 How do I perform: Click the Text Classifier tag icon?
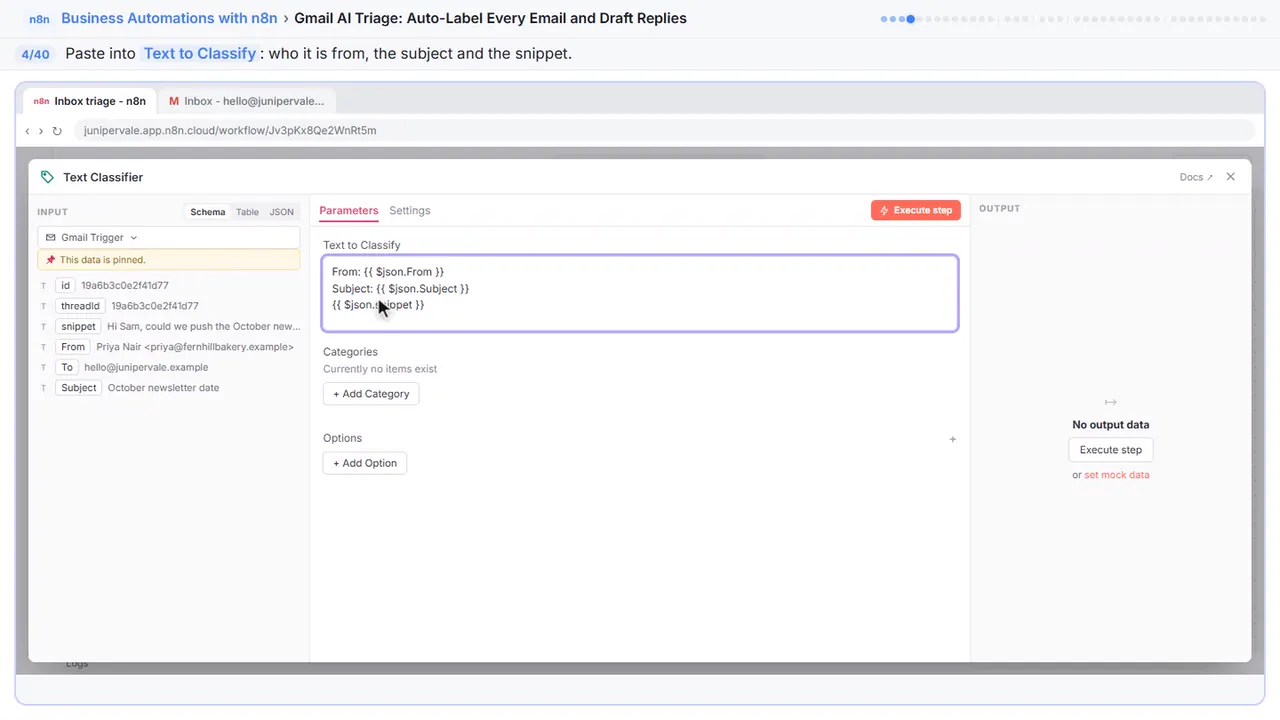pos(47,177)
